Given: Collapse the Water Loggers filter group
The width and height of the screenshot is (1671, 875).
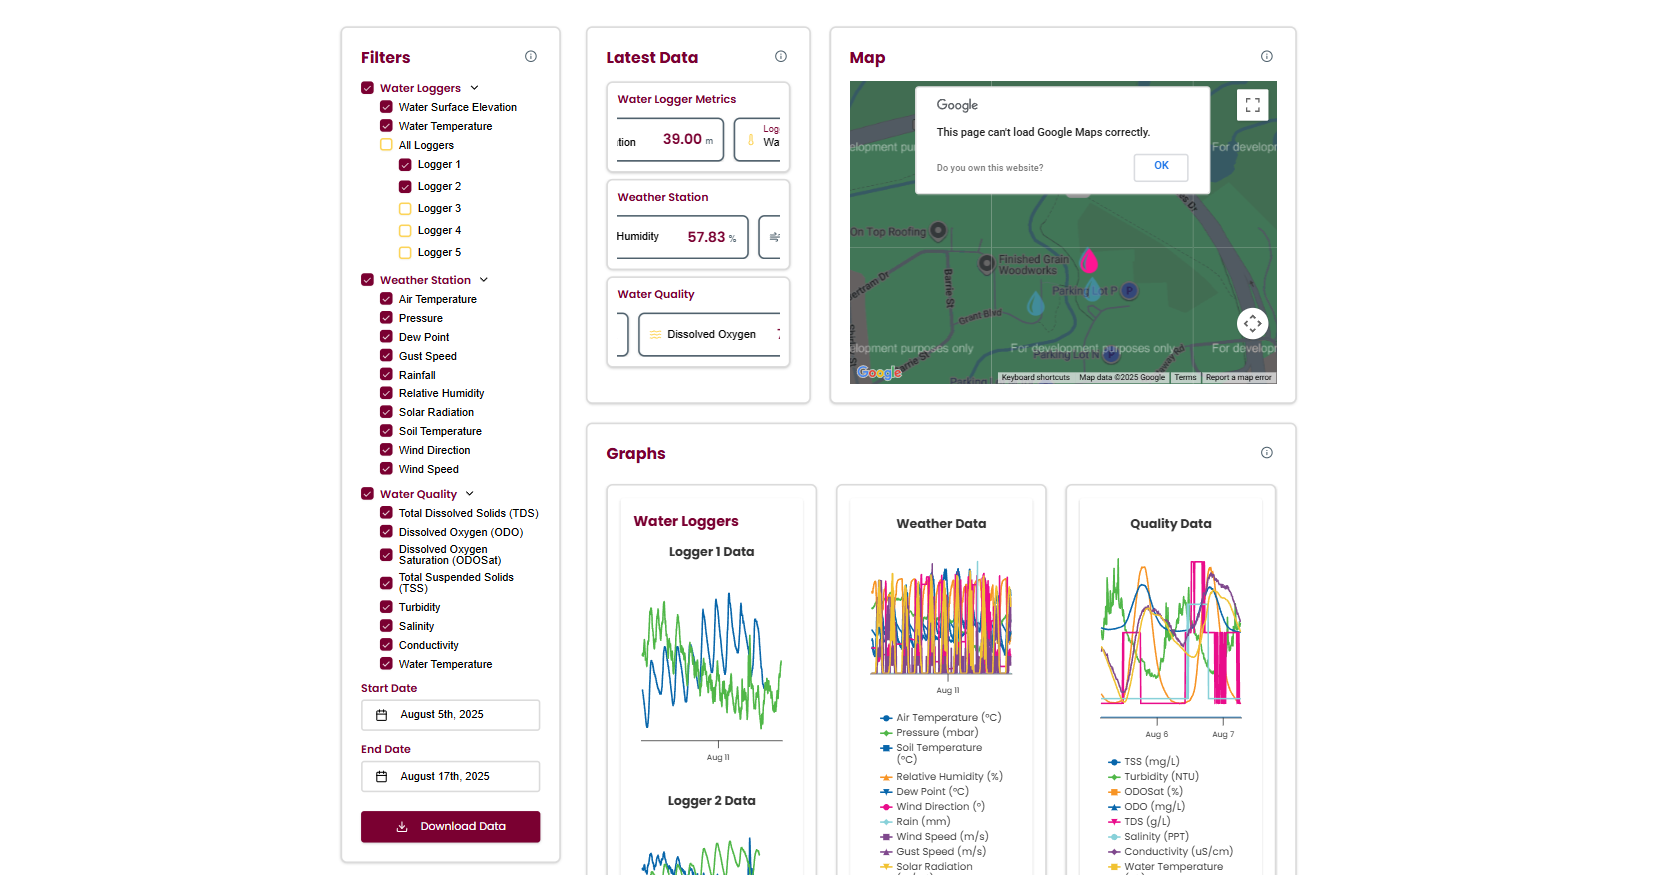Looking at the screenshot, I should pos(475,88).
